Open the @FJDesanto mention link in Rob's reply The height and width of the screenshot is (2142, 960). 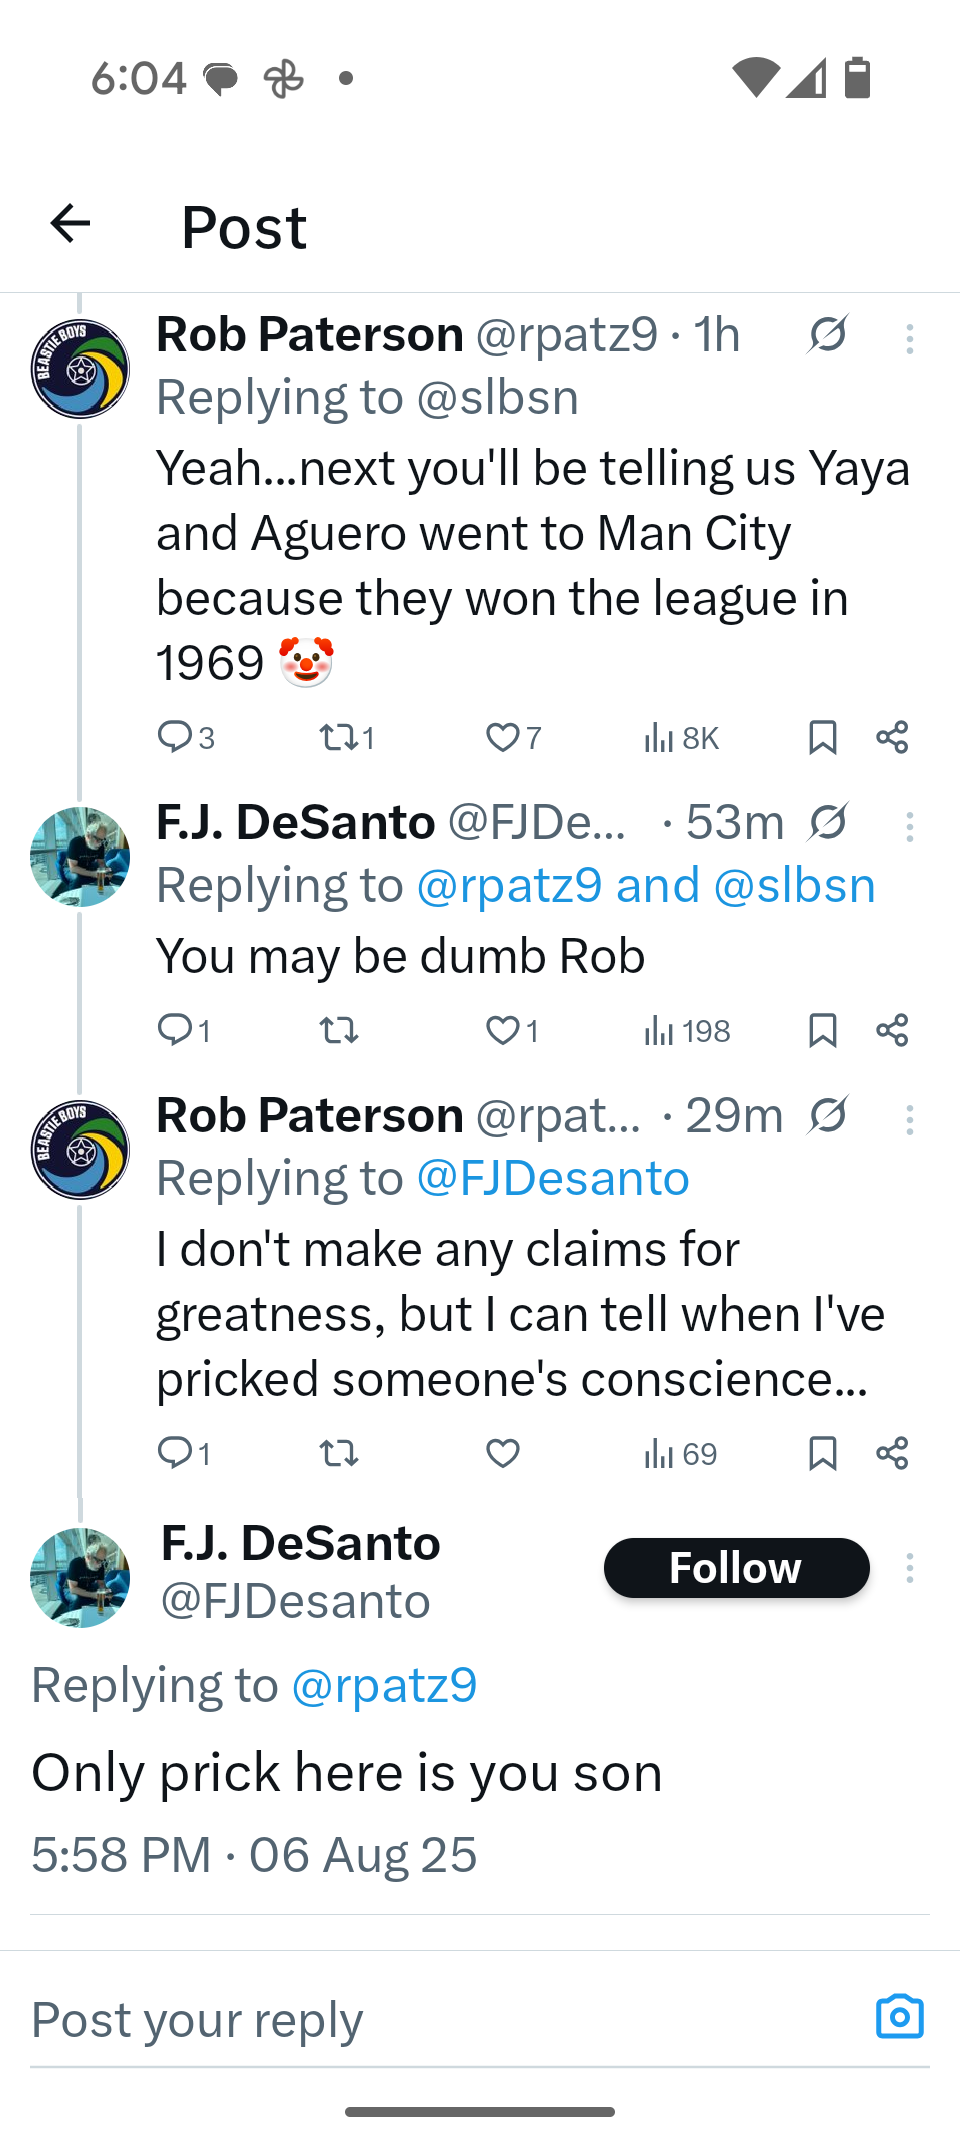pyautogui.click(x=552, y=1178)
